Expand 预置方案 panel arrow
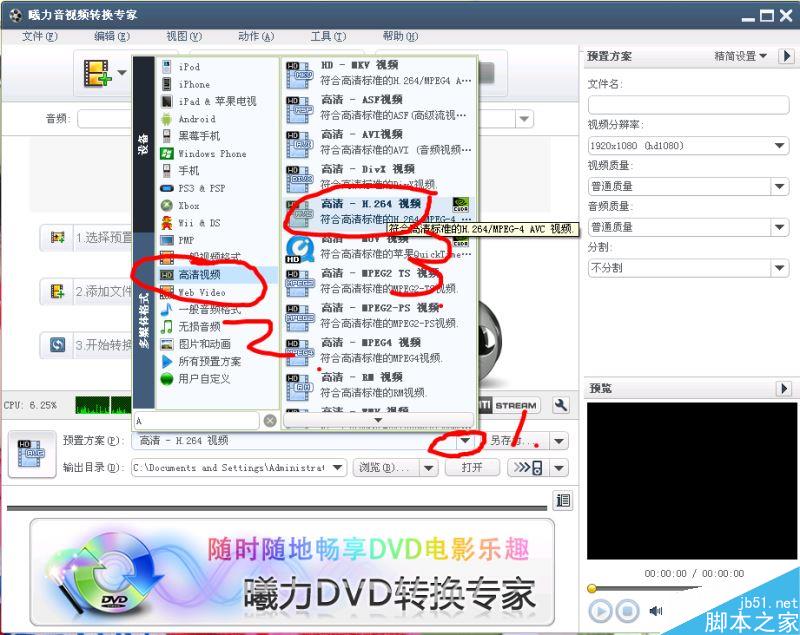 click(786, 56)
